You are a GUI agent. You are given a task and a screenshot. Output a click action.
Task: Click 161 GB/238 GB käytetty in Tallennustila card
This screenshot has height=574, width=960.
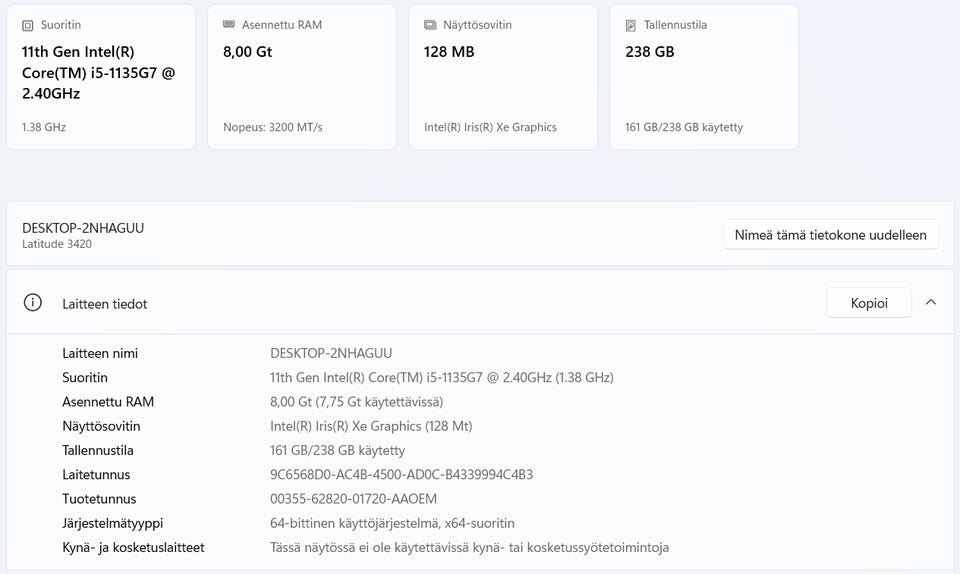(x=684, y=127)
